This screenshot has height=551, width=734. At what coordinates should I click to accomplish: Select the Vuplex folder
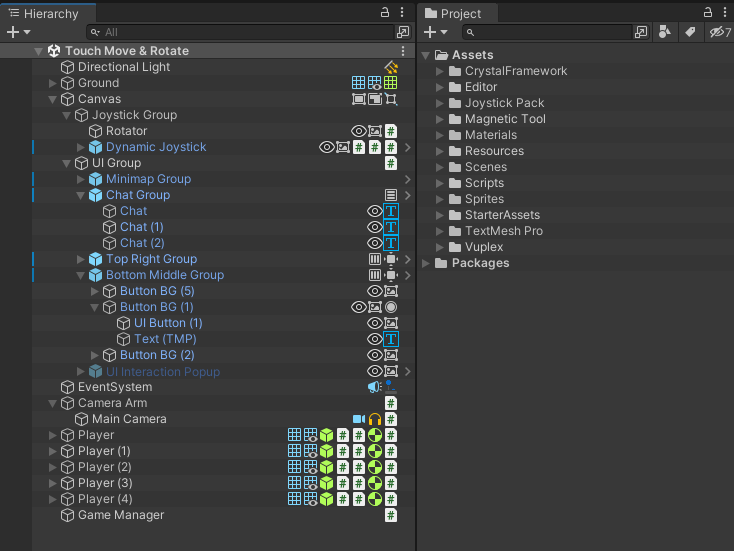tap(484, 247)
